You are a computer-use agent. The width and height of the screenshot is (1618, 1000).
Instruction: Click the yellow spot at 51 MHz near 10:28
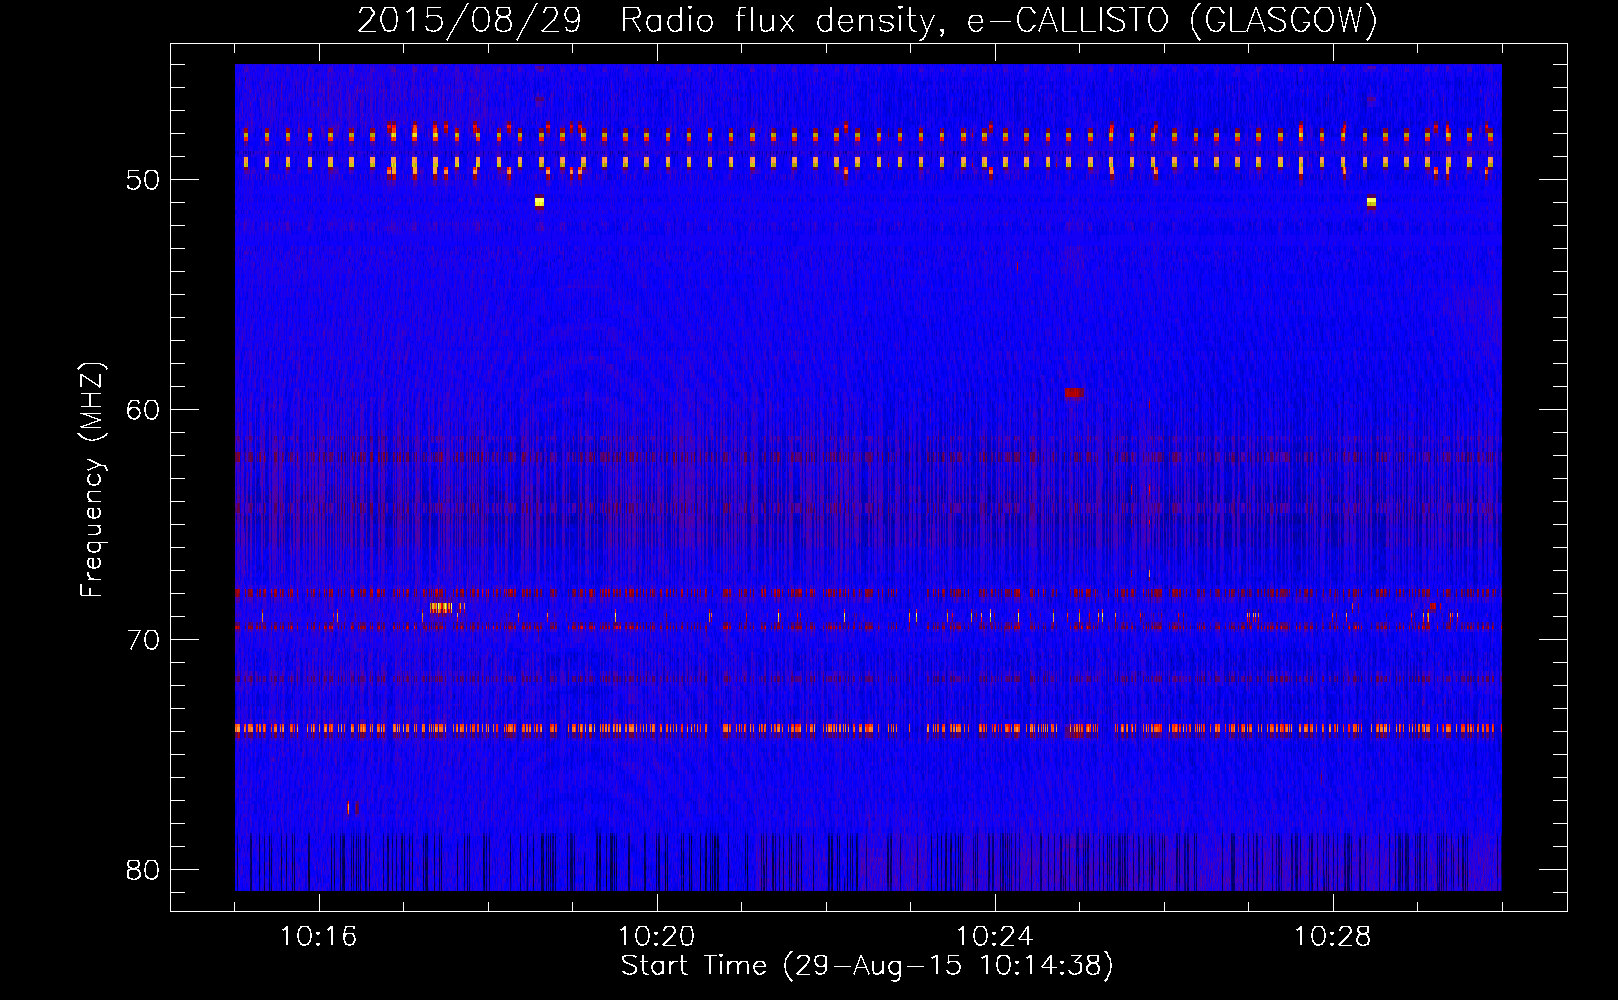point(1371,202)
